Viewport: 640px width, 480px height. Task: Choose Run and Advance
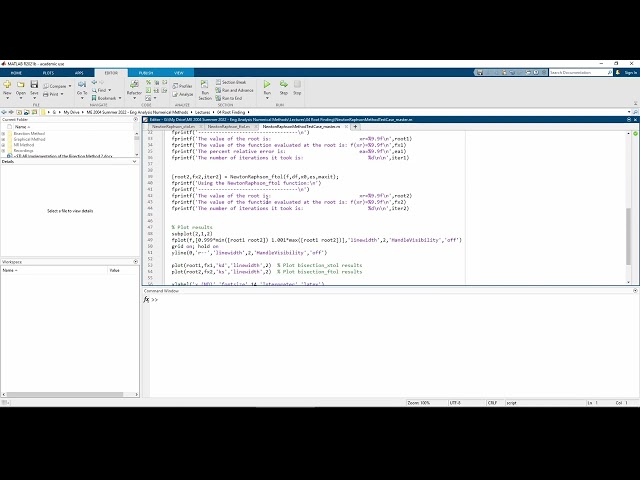[x=235, y=90]
